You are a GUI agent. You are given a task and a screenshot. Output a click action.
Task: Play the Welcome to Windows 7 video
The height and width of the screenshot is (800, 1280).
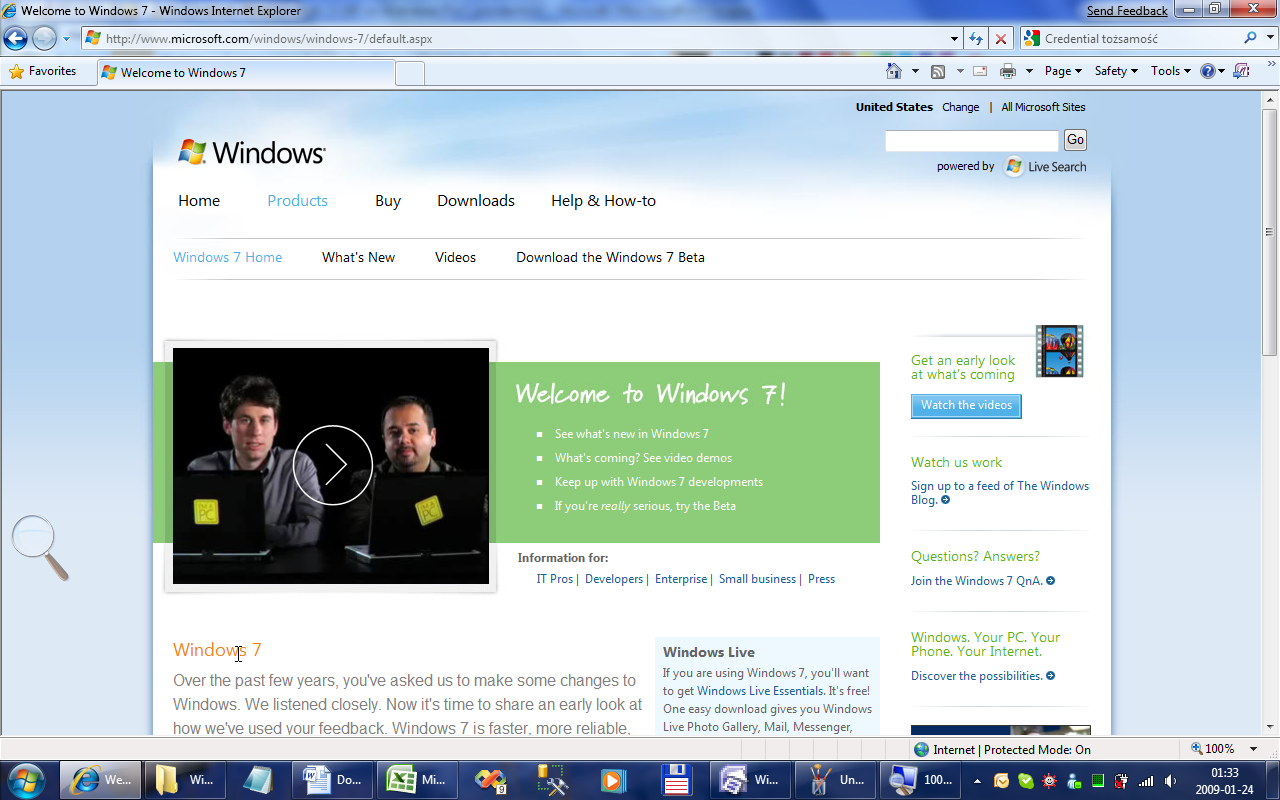(332, 465)
